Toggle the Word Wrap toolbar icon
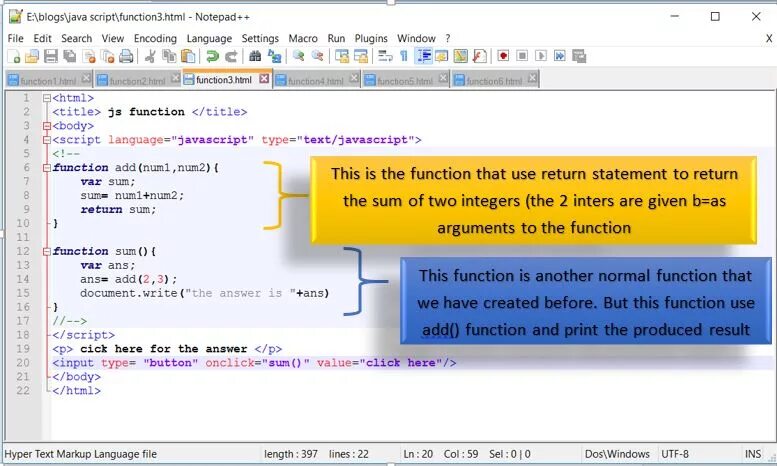This screenshot has width=777, height=466. (x=385, y=57)
